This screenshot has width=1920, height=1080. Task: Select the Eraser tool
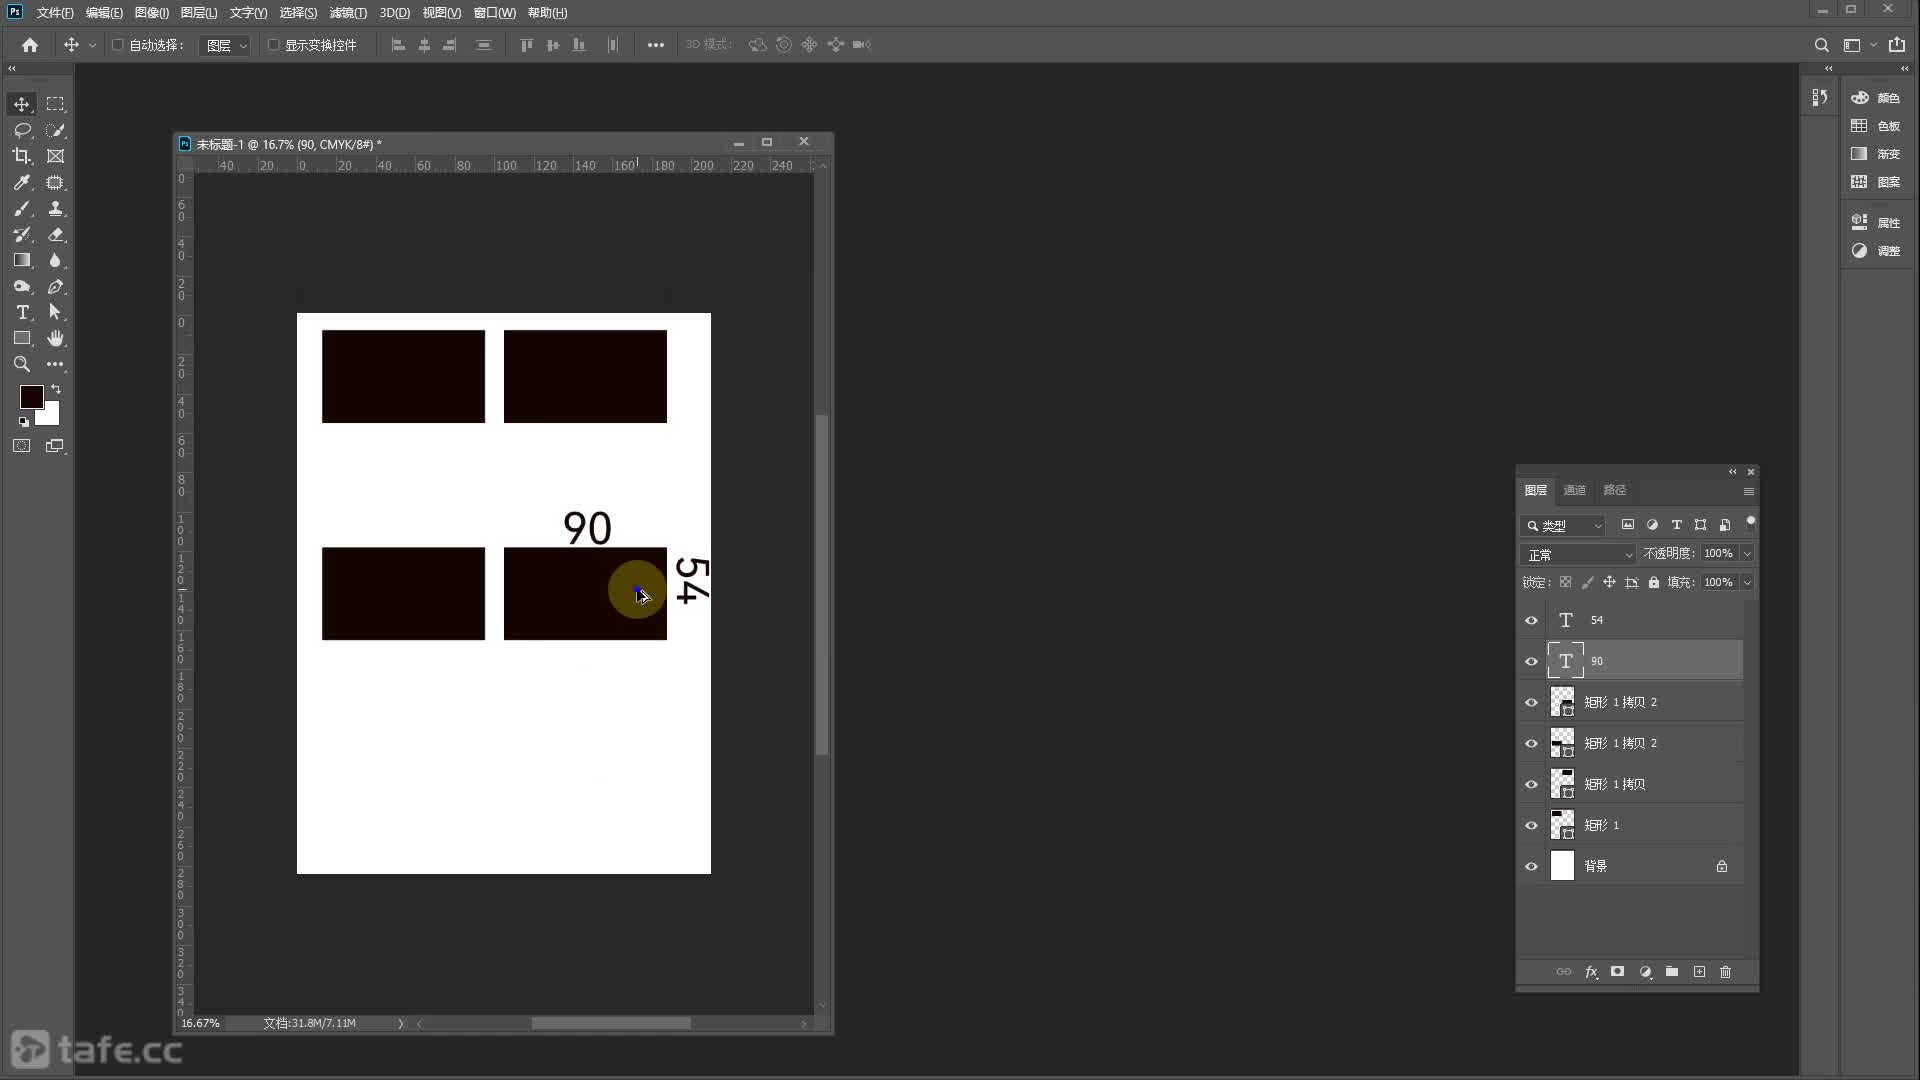pos(55,234)
